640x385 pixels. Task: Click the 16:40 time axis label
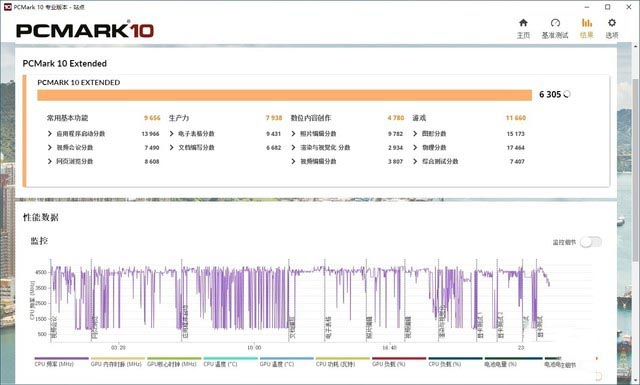389,348
